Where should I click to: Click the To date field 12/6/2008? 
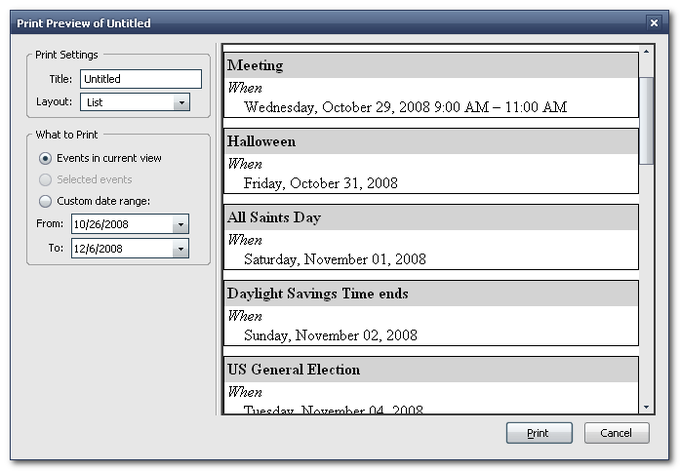120,248
